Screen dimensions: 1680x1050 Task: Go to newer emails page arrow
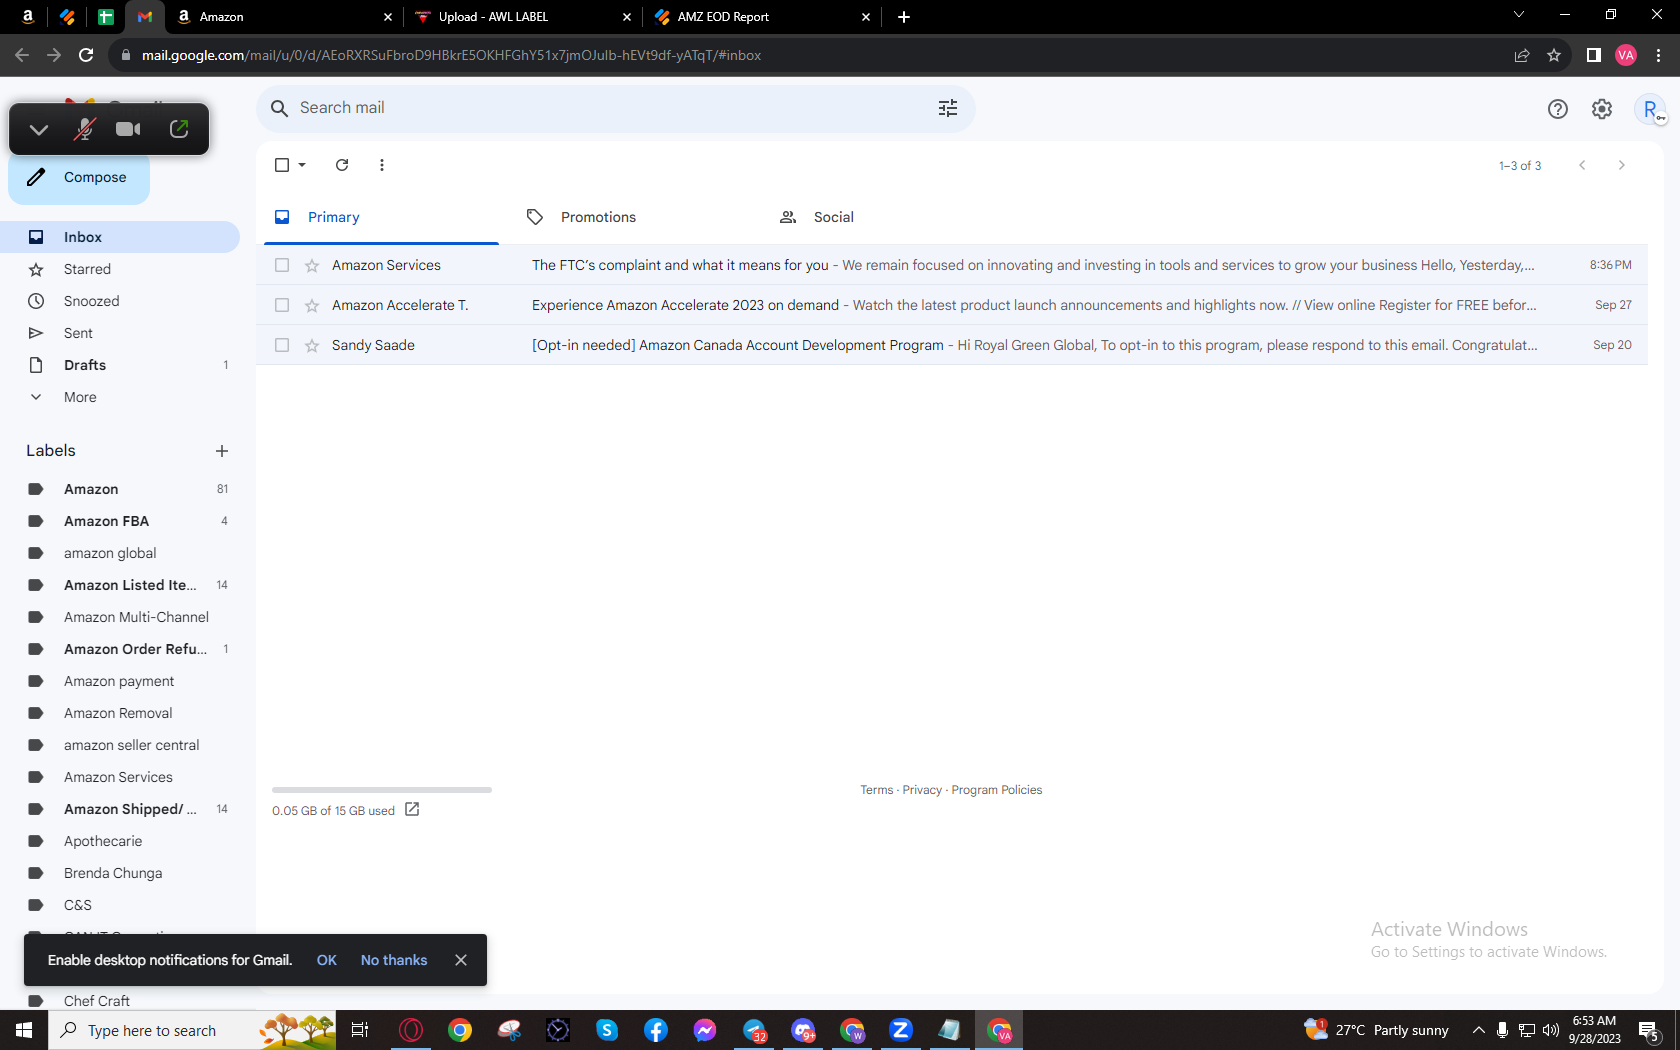(x=1582, y=165)
